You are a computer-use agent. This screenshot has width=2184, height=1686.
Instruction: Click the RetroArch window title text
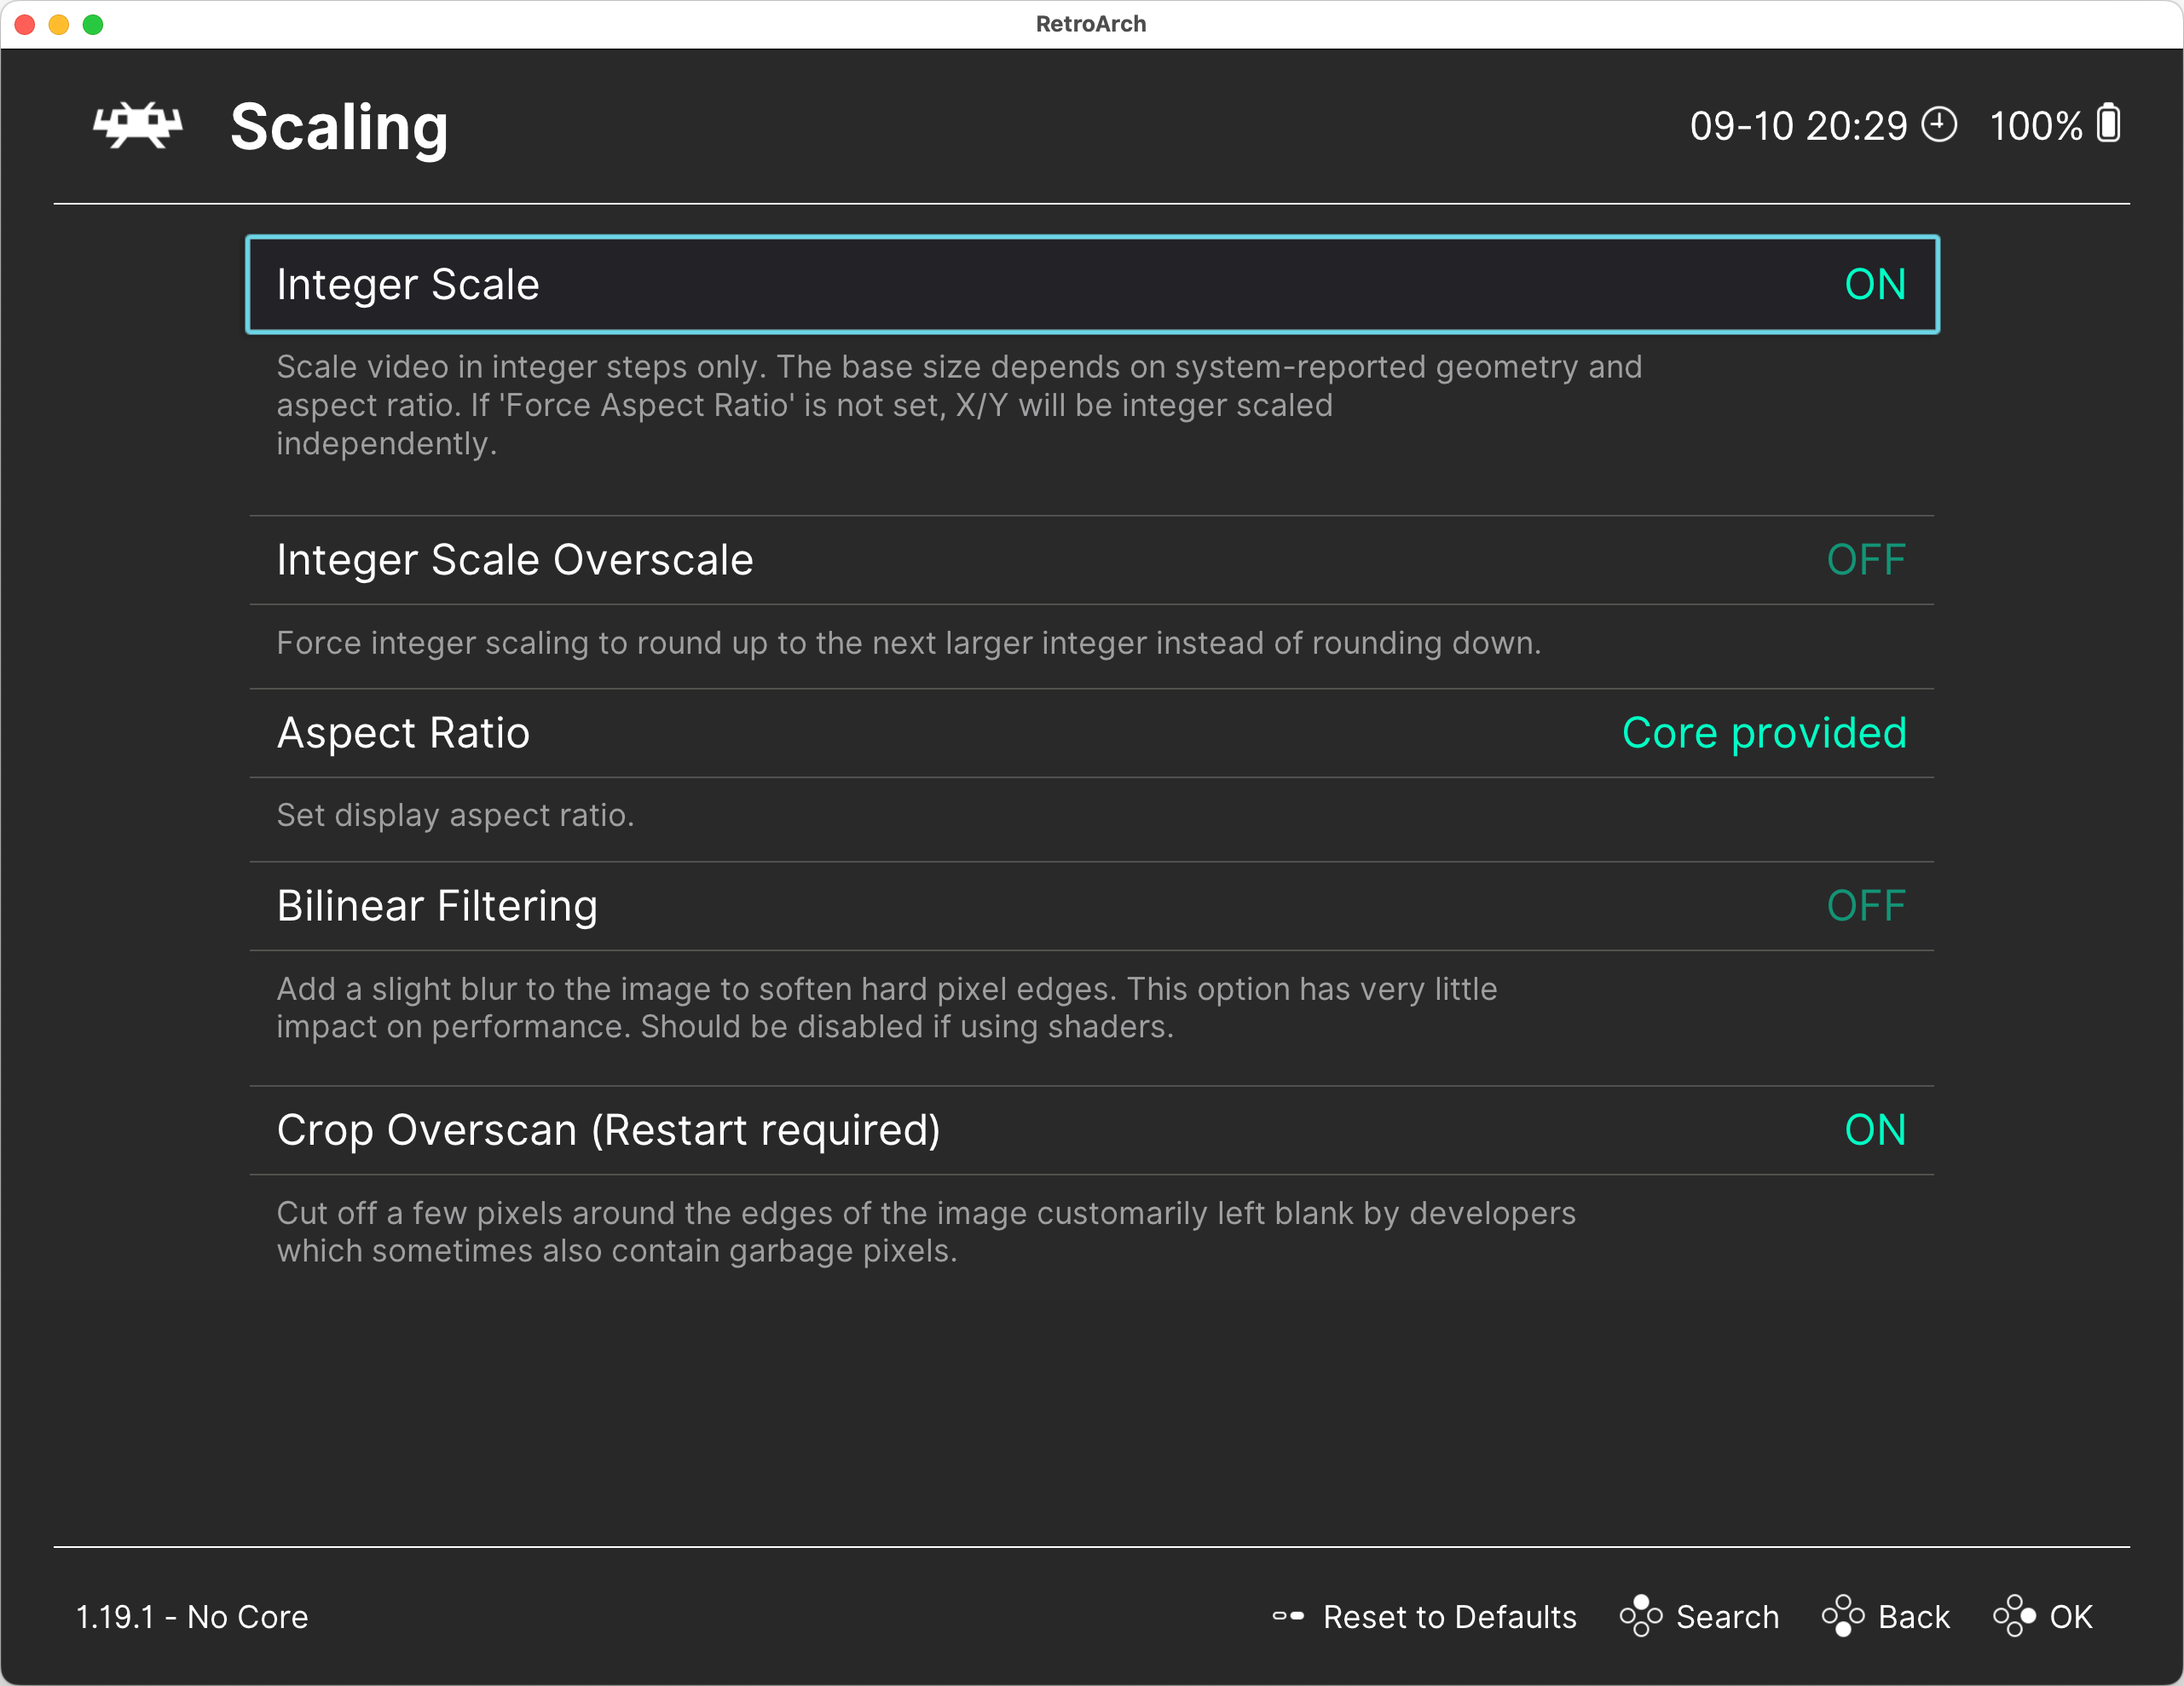1091,24
